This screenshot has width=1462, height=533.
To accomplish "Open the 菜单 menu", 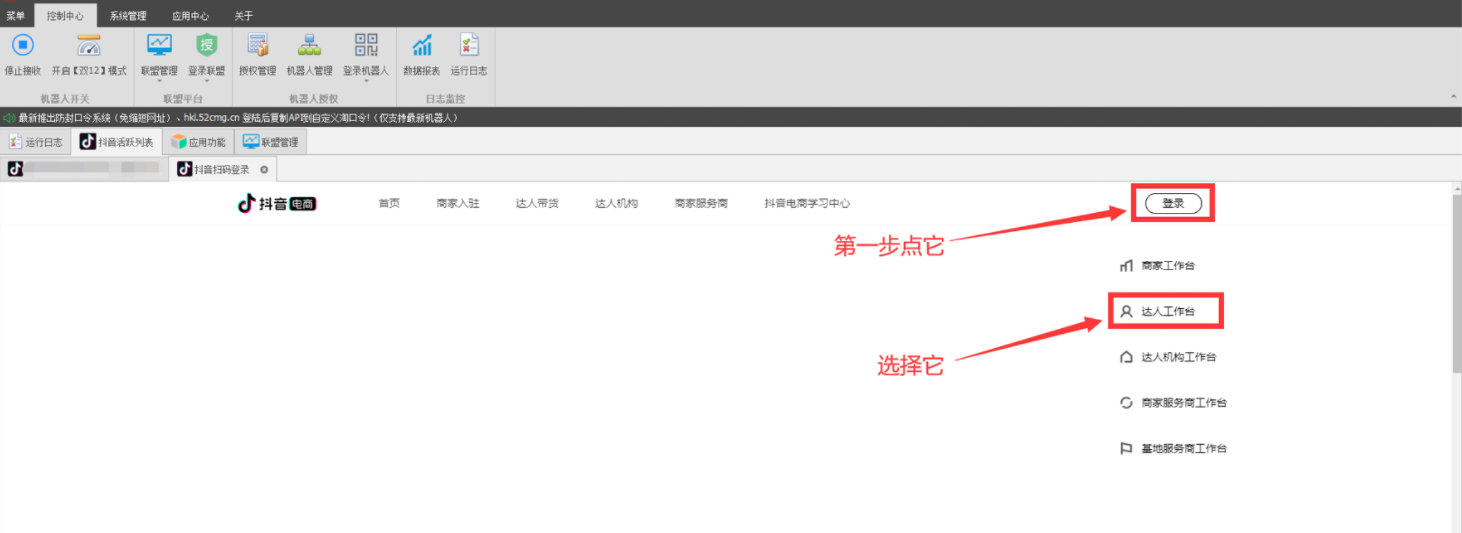I will click(16, 16).
